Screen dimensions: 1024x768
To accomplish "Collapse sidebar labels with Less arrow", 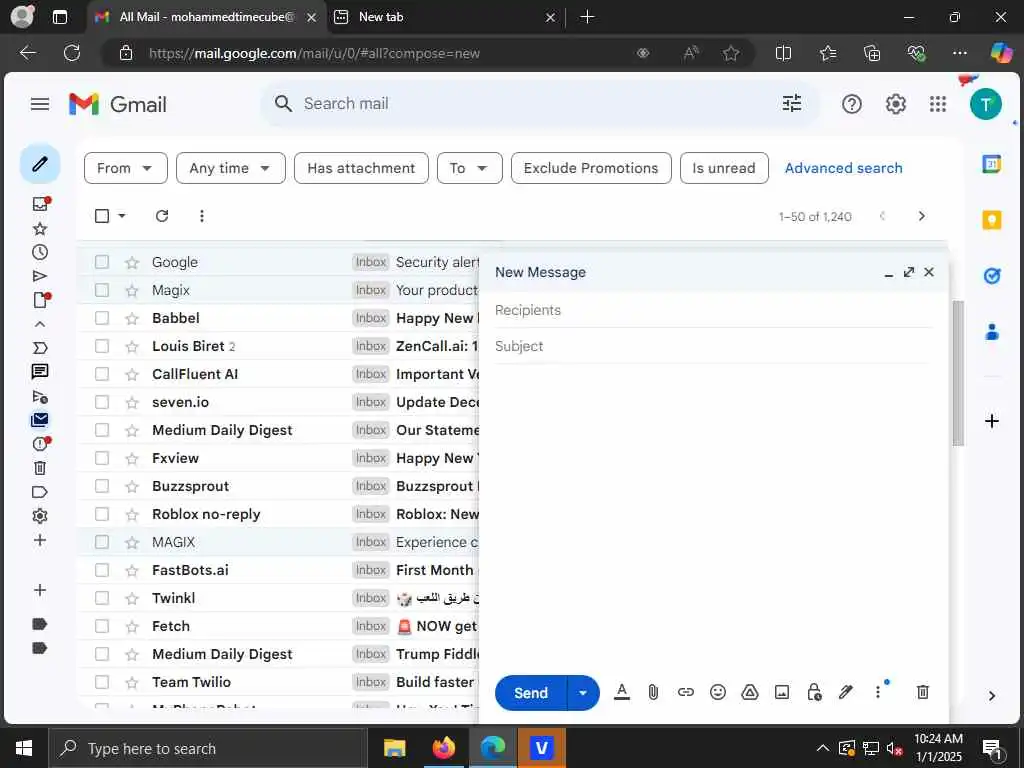I will [x=40, y=324].
